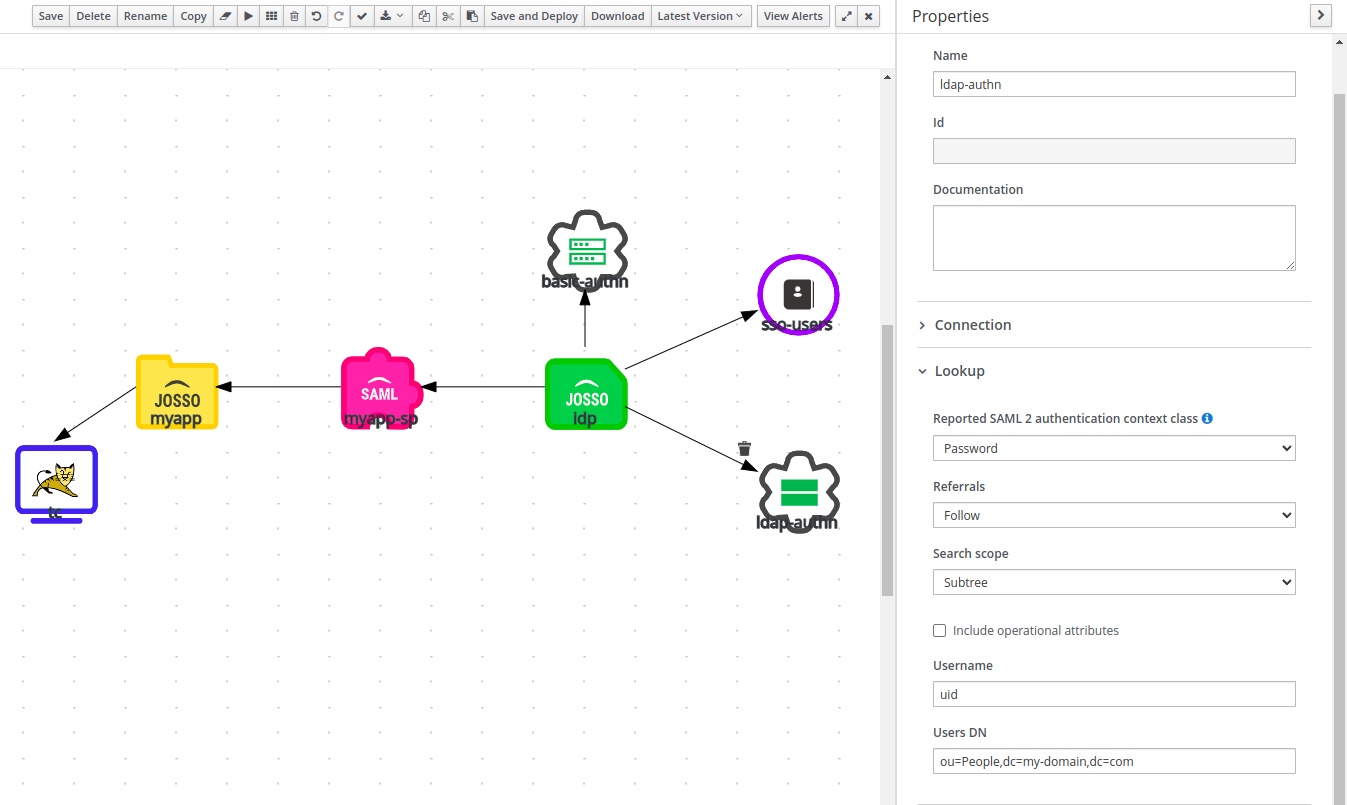Viewport: 1347px width, 805px height.
Task: Select the JOSSO idp node
Action: click(586, 394)
